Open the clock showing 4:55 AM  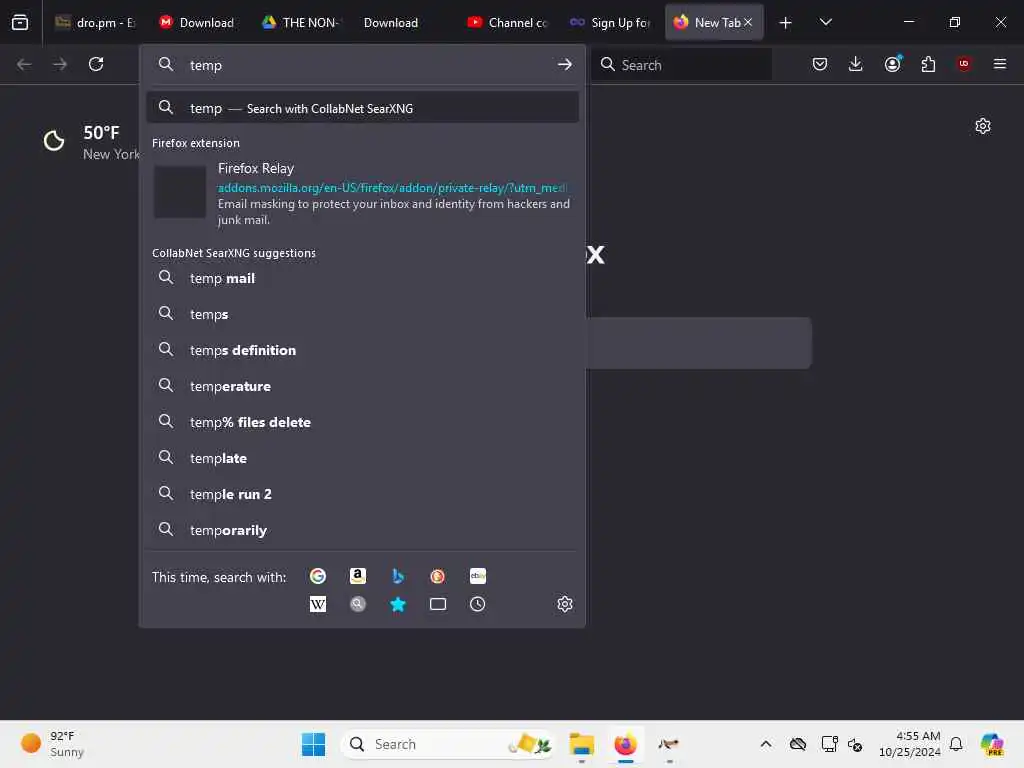910,744
